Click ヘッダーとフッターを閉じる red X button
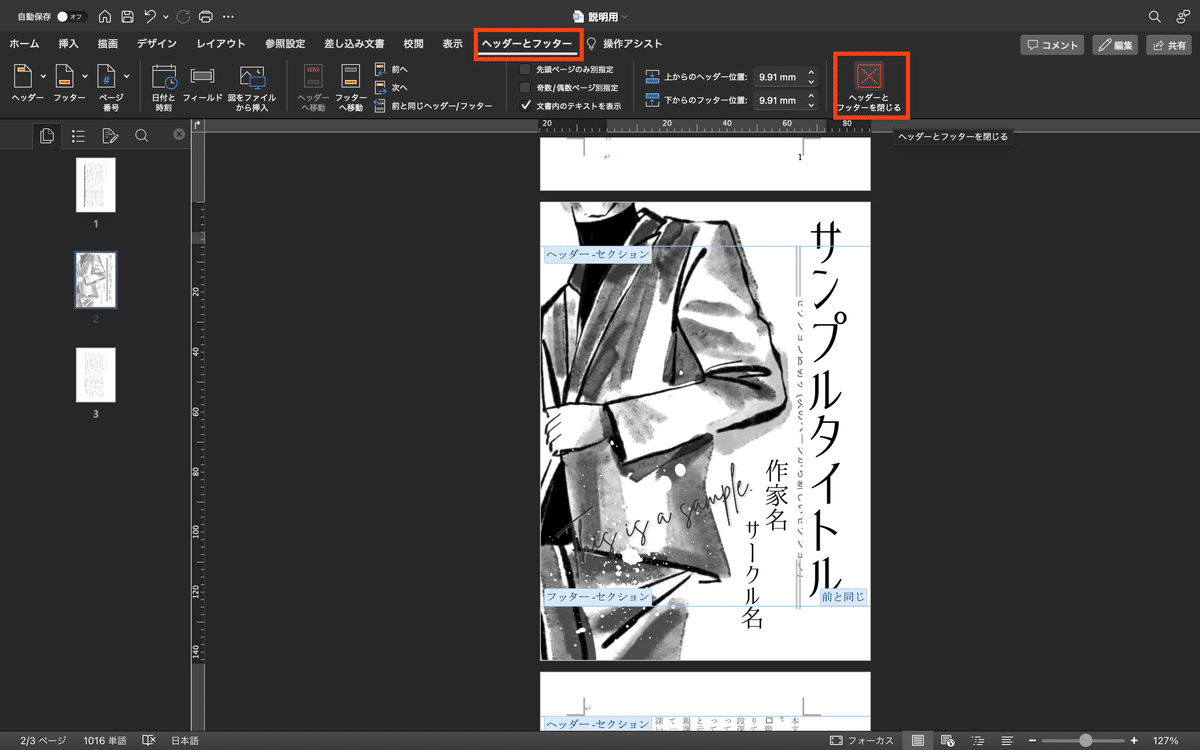The height and width of the screenshot is (750, 1200). coord(868,88)
